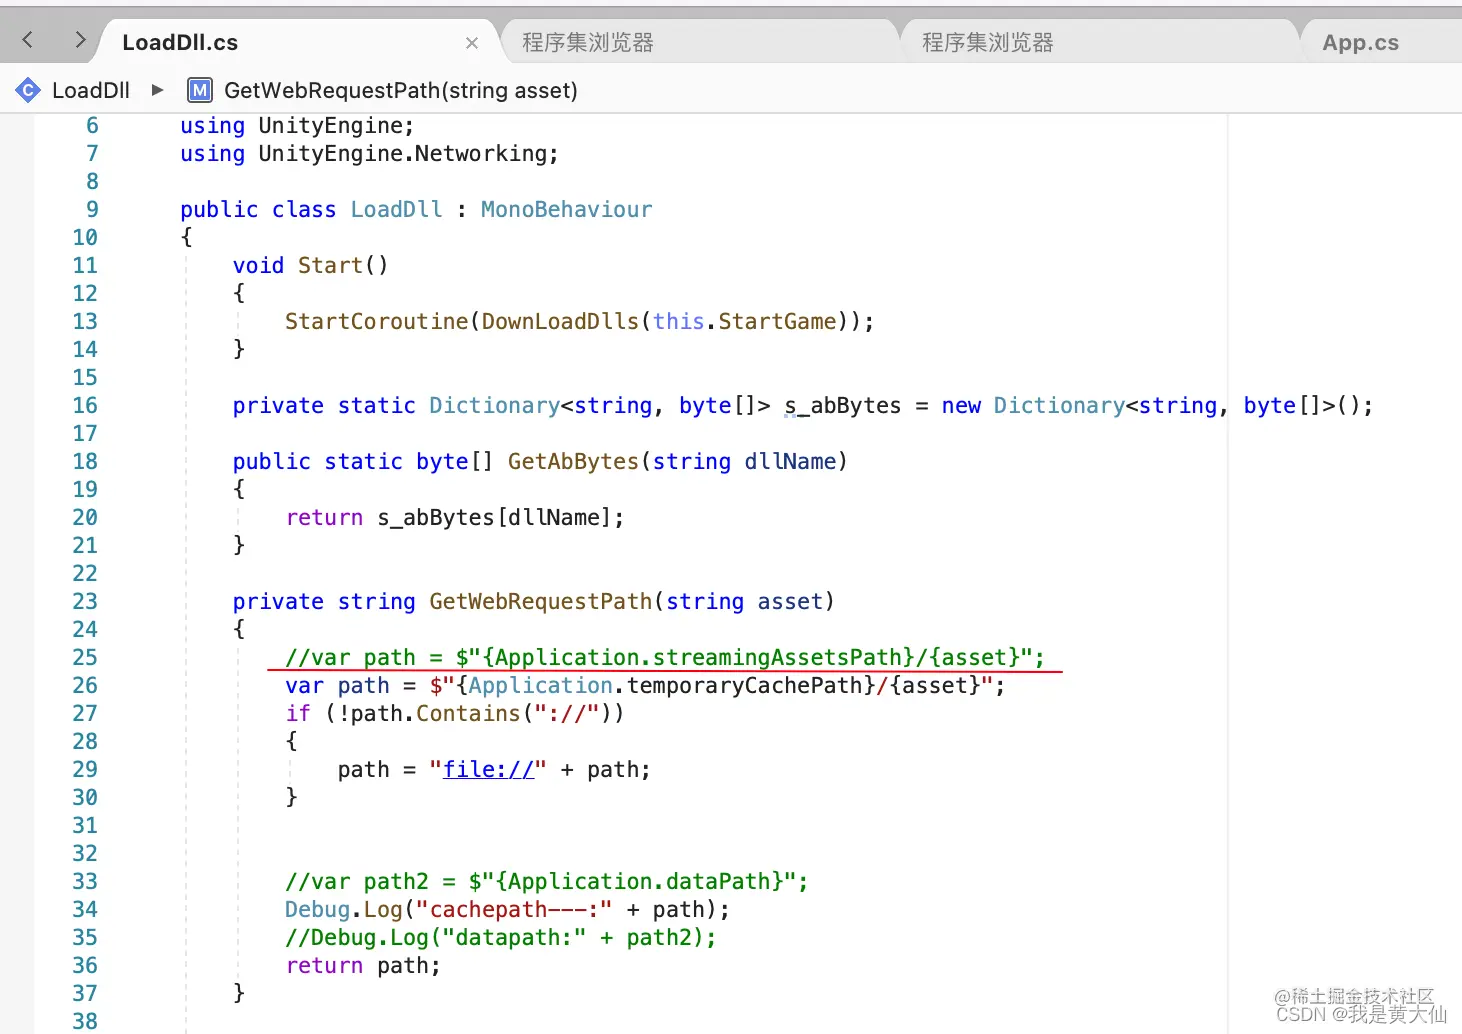This screenshot has height=1034, width=1462.
Task: Expand breadcrumb separator arrow after LoadDll
Action: [x=158, y=90]
